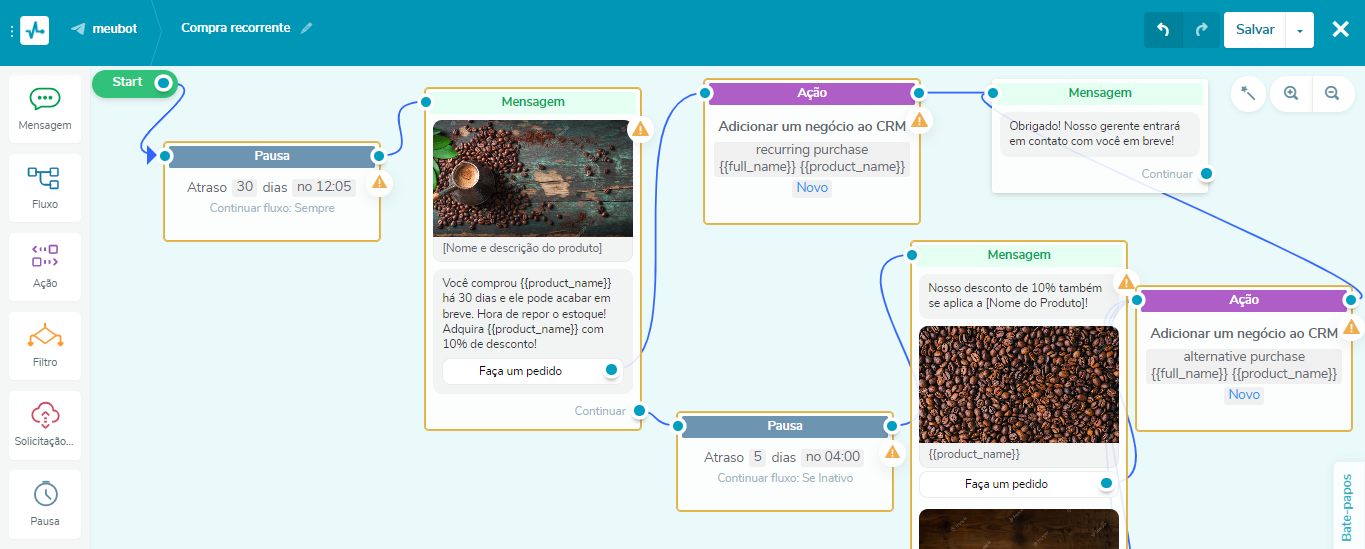Viewport: 1365px width, 549px height.
Task: Click warning icon on coffee cup image
Action: coord(640,128)
